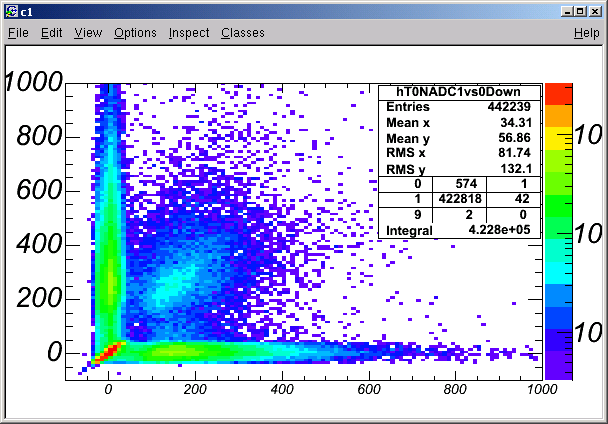Click the x-axis label 400
Viewport: 608px width, 424px height.
282,389
